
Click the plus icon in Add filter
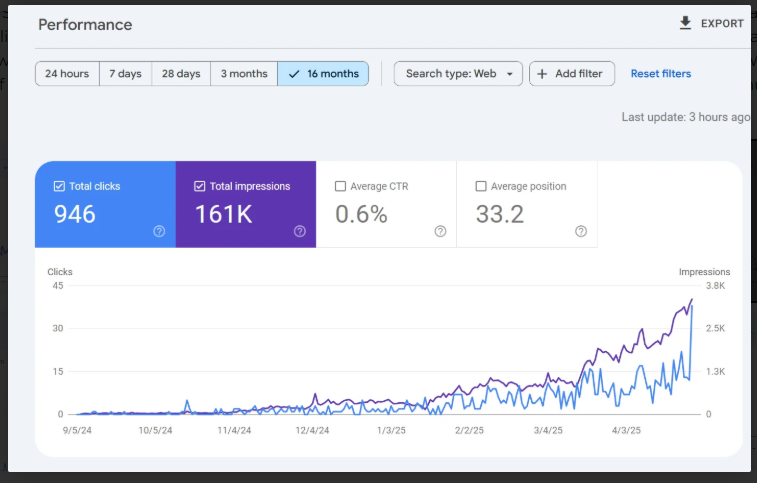click(x=542, y=74)
